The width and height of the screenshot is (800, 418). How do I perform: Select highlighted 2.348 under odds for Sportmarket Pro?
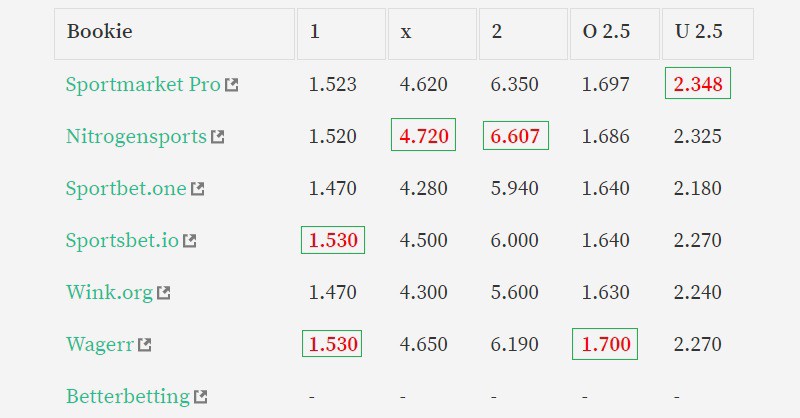[698, 83]
